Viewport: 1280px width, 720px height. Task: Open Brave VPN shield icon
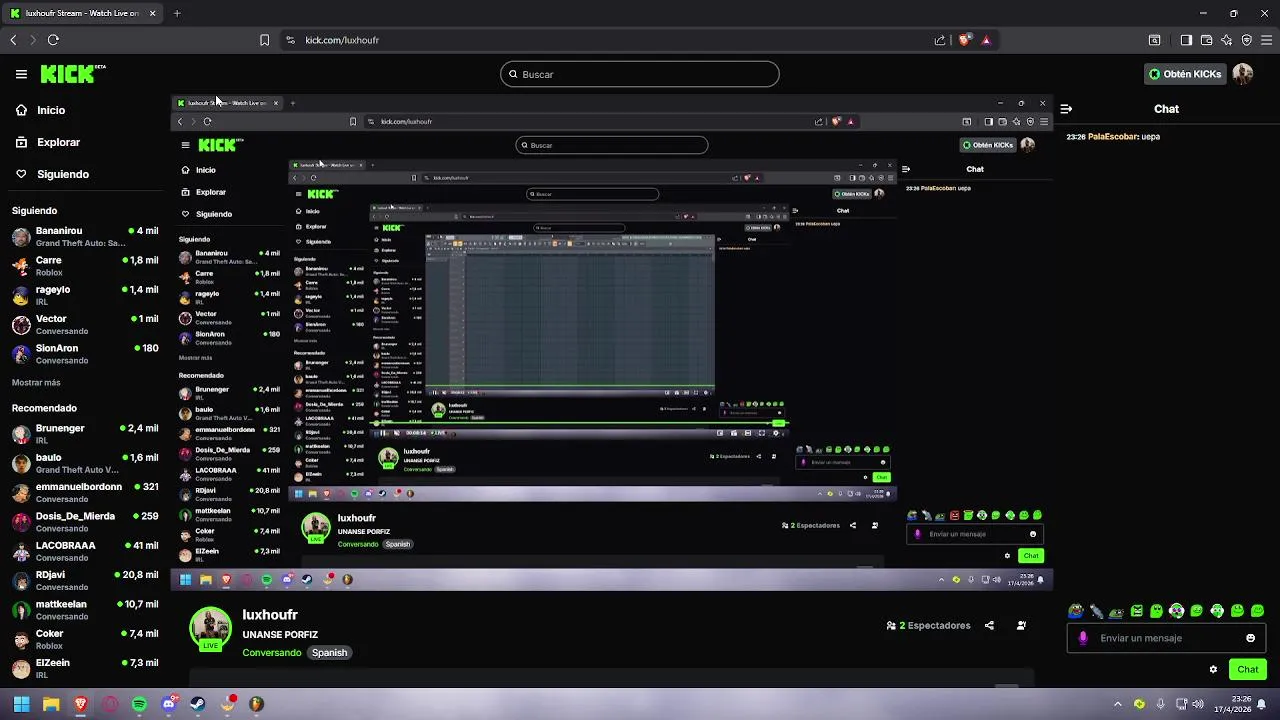(1247, 40)
